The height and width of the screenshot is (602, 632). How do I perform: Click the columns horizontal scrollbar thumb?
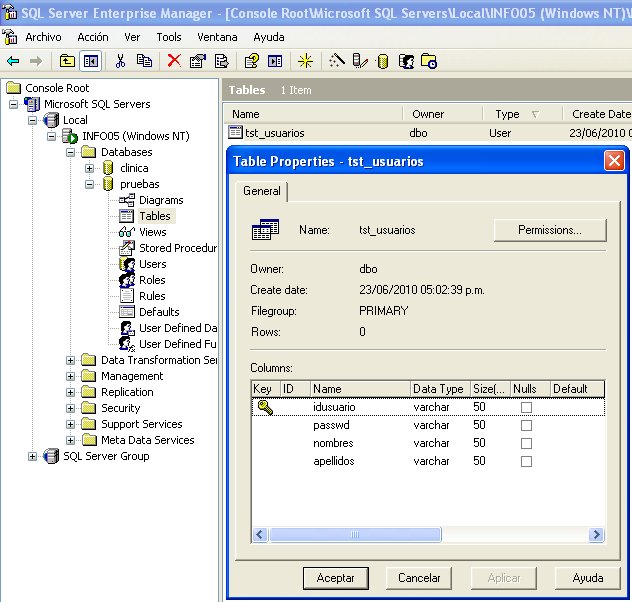(x=355, y=535)
